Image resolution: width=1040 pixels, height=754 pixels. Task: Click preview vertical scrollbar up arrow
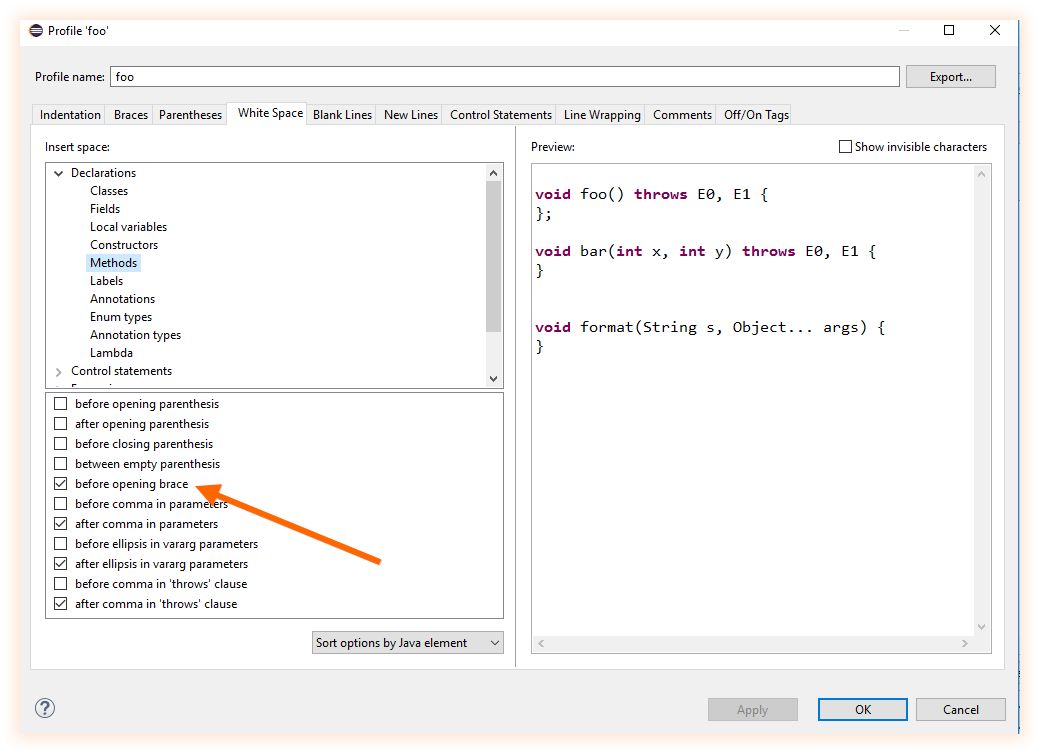pos(981,174)
